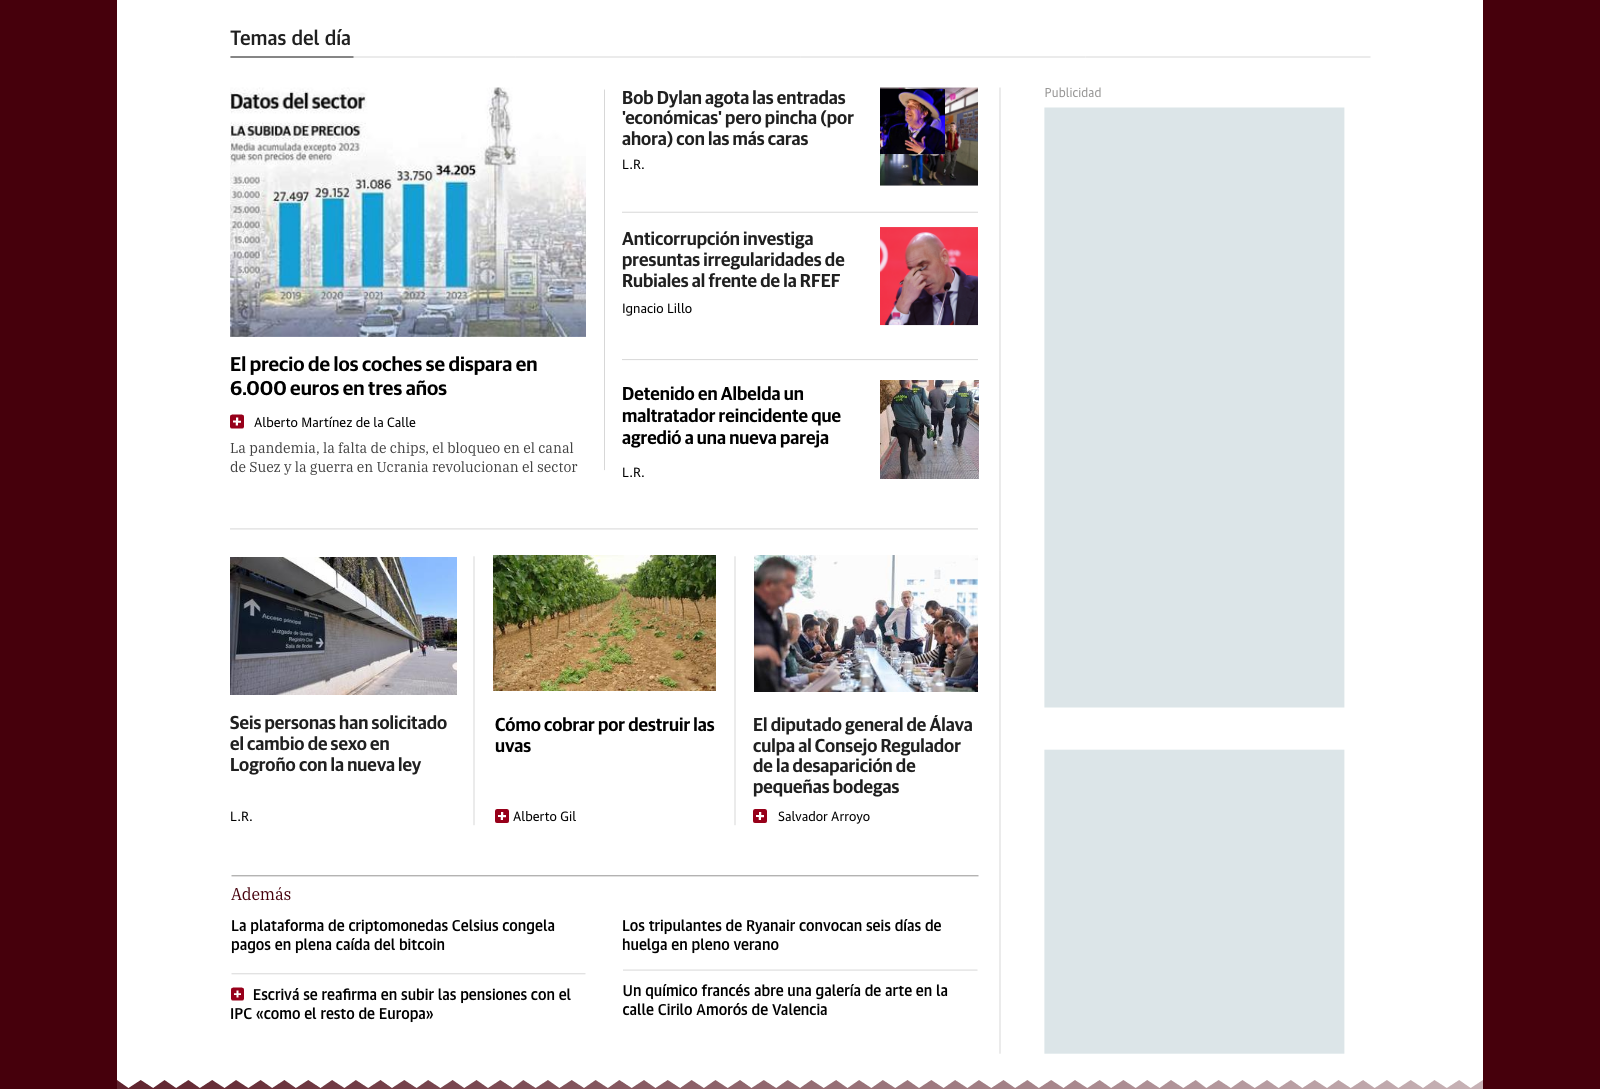1600x1089 pixels.
Task: Click the premium badge beside Alberto Gil
Action: tap(502, 816)
